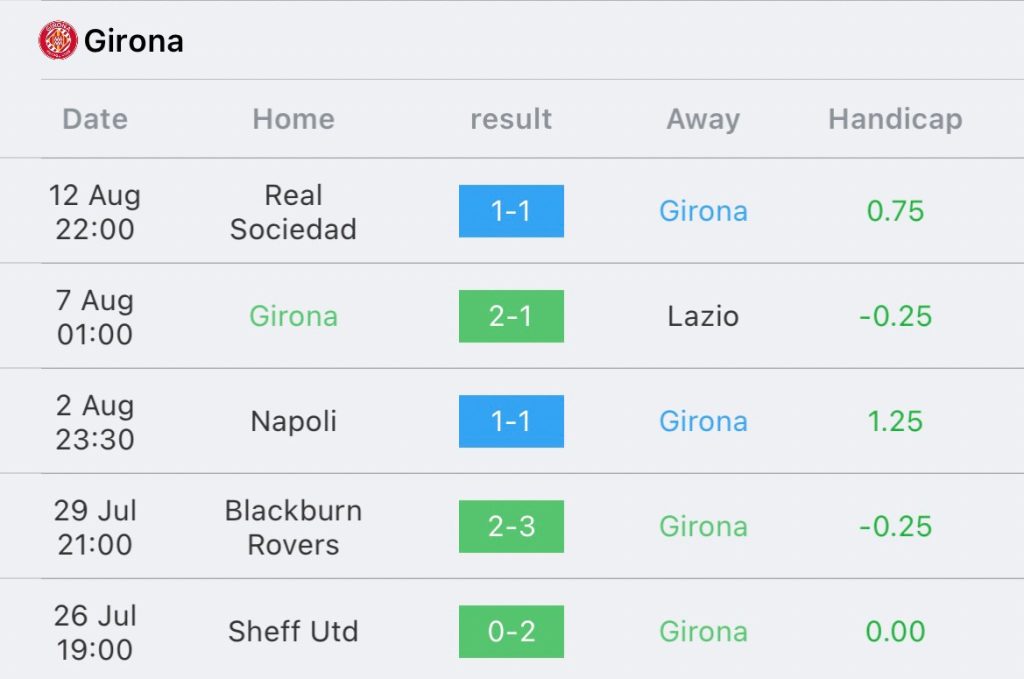
Task: Open the Girona team title
Action: [x=134, y=40]
